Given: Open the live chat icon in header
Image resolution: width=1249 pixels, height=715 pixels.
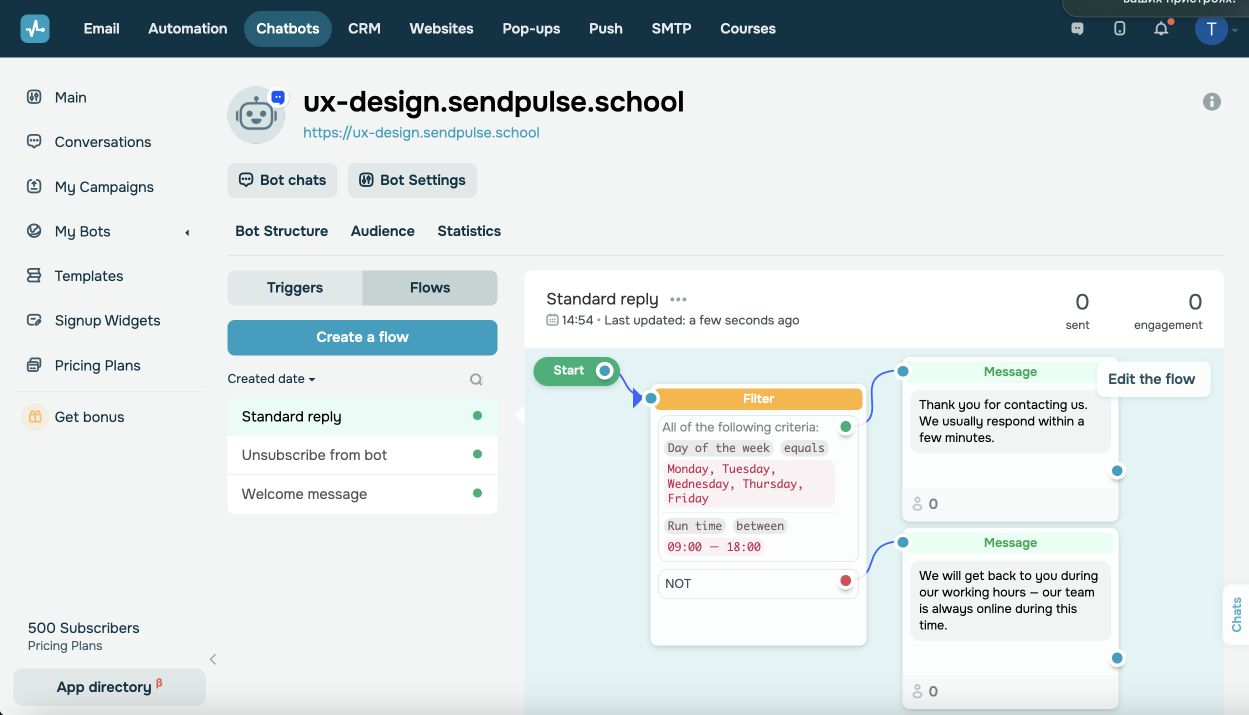Looking at the screenshot, I should click(1077, 29).
